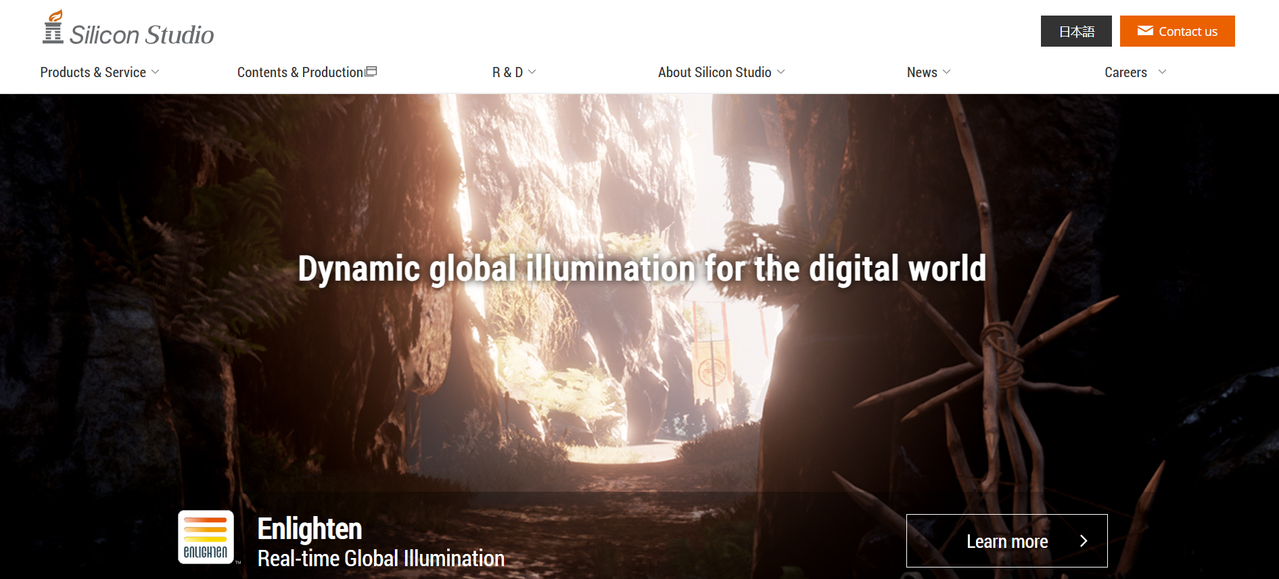
Task: Click the external-window icon beside Contents & Production
Action: (371, 71)
